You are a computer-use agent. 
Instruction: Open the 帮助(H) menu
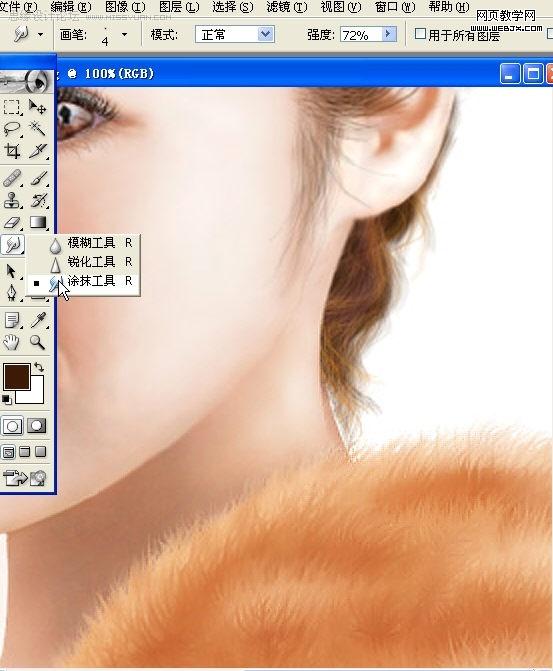click(x=449, y=7)
